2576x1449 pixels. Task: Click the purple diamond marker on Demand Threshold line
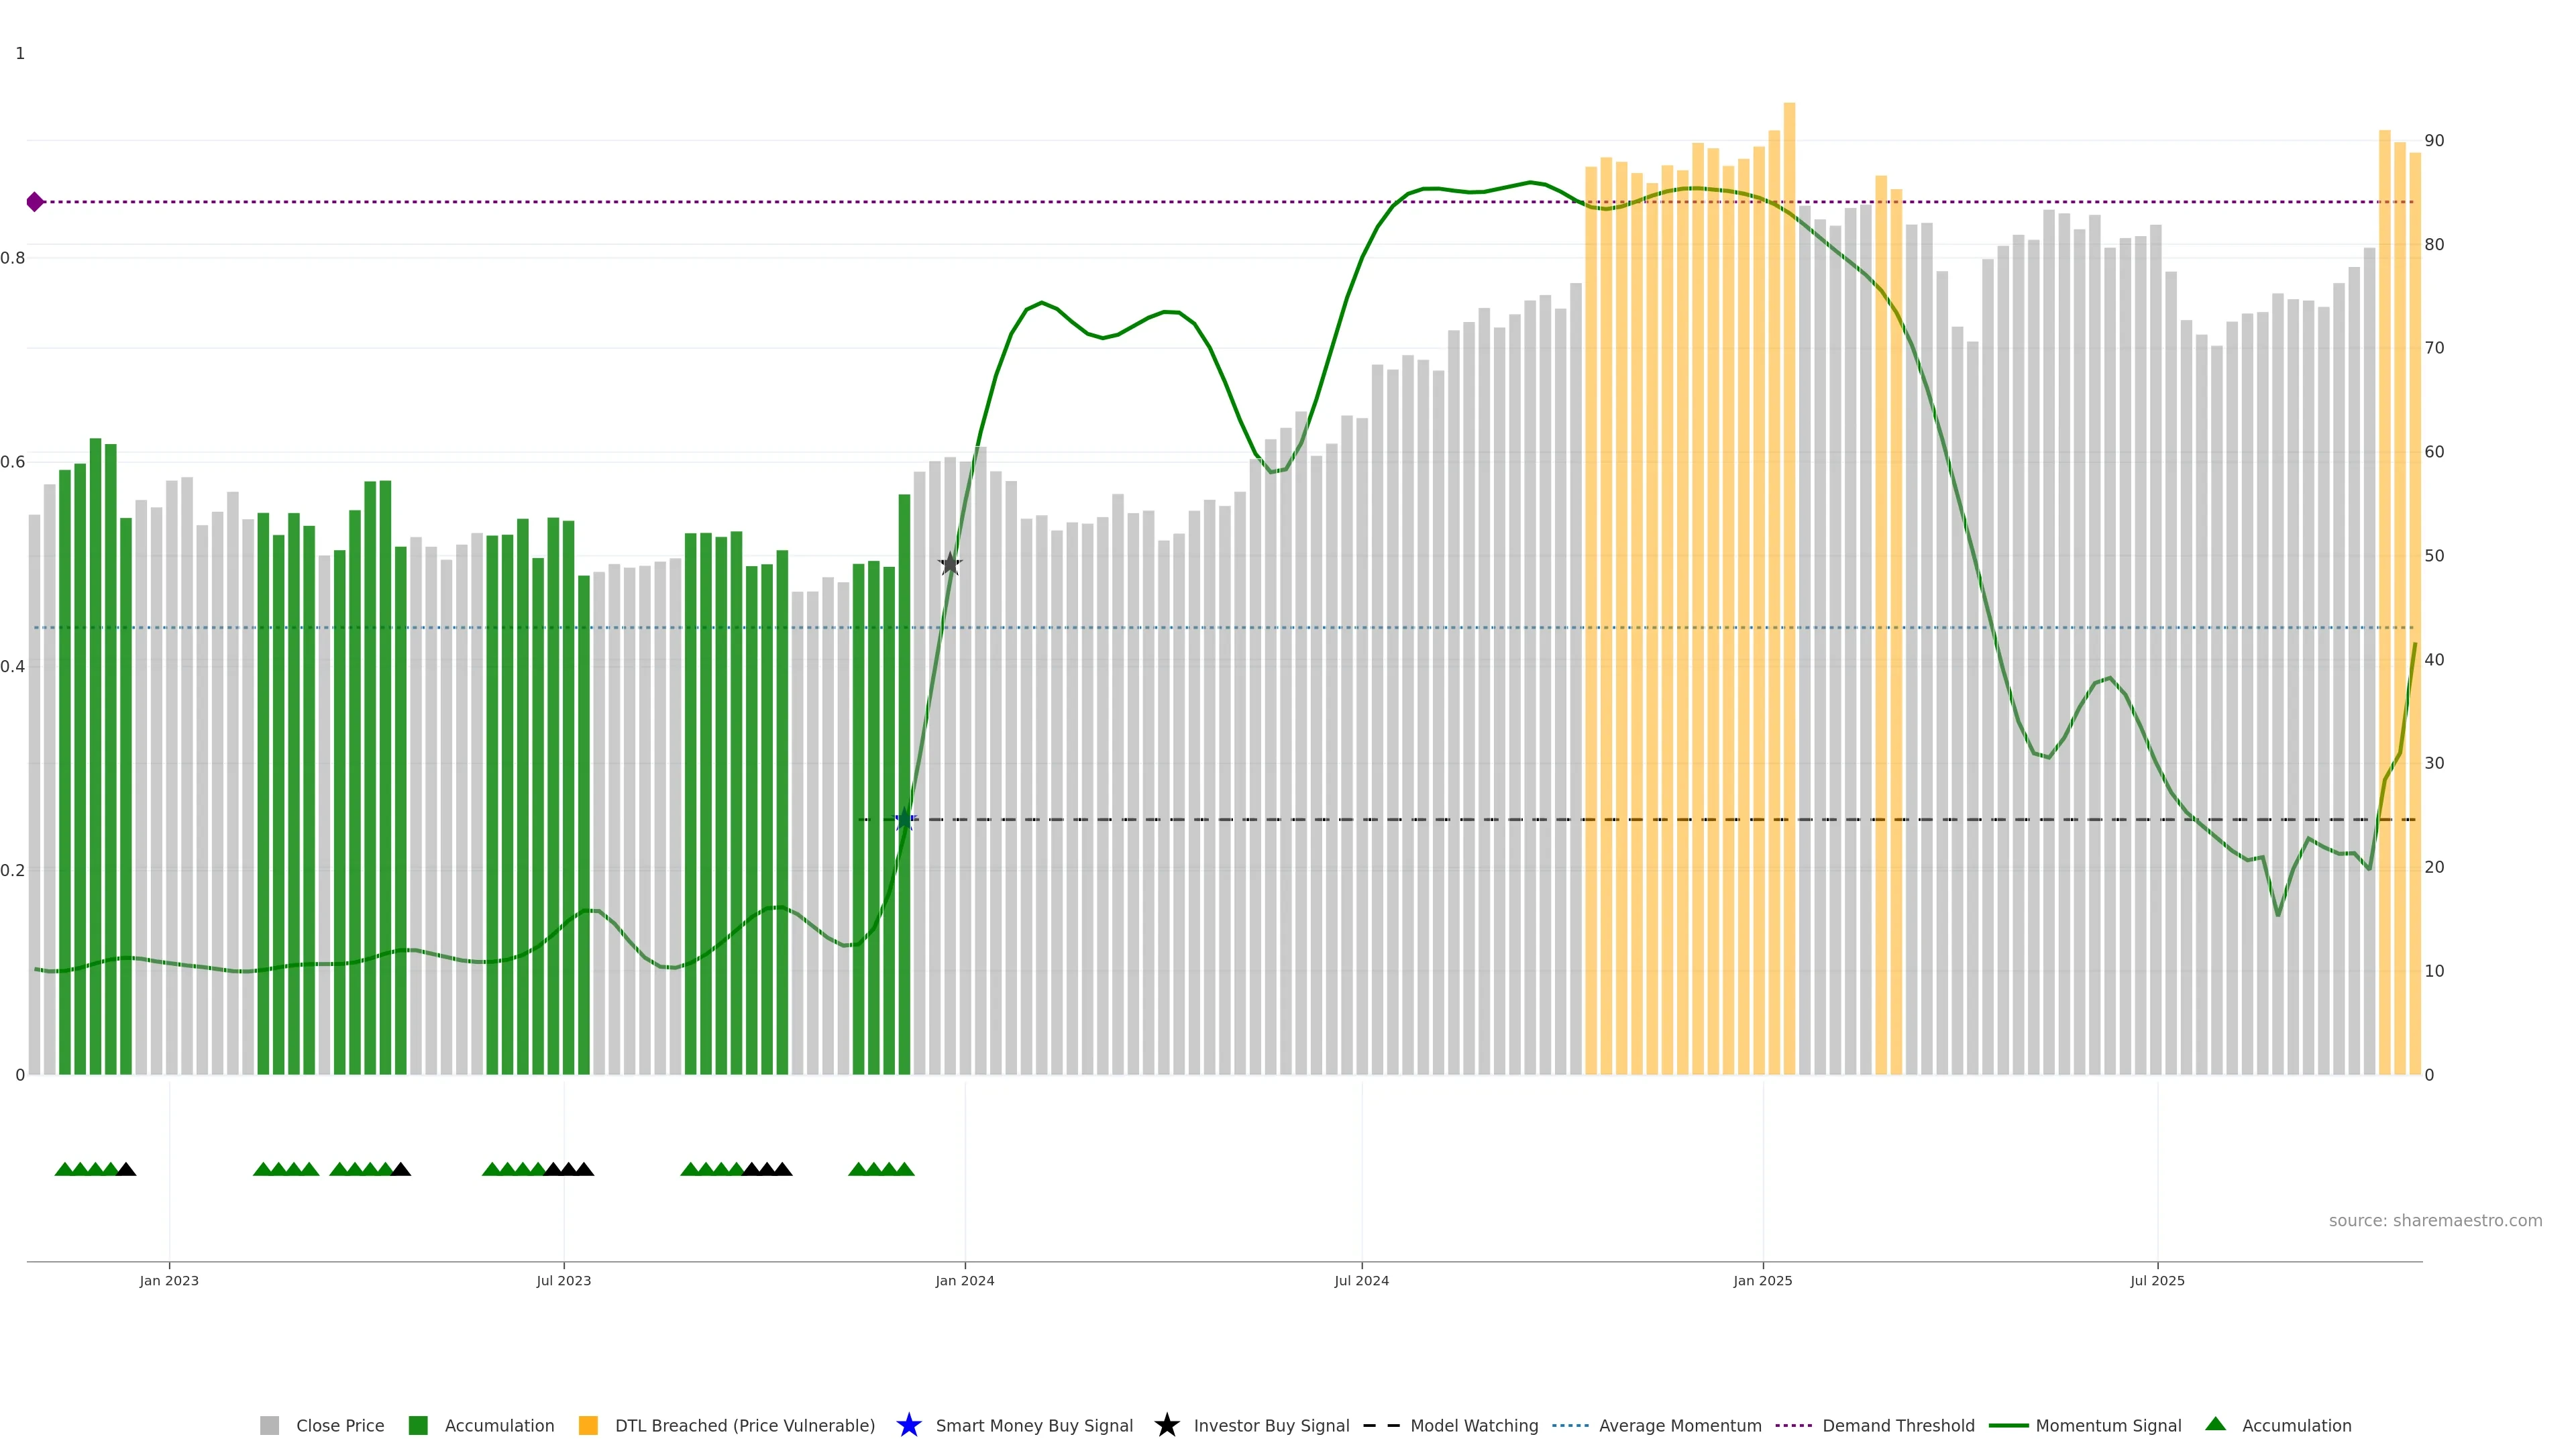pos(35,202)
